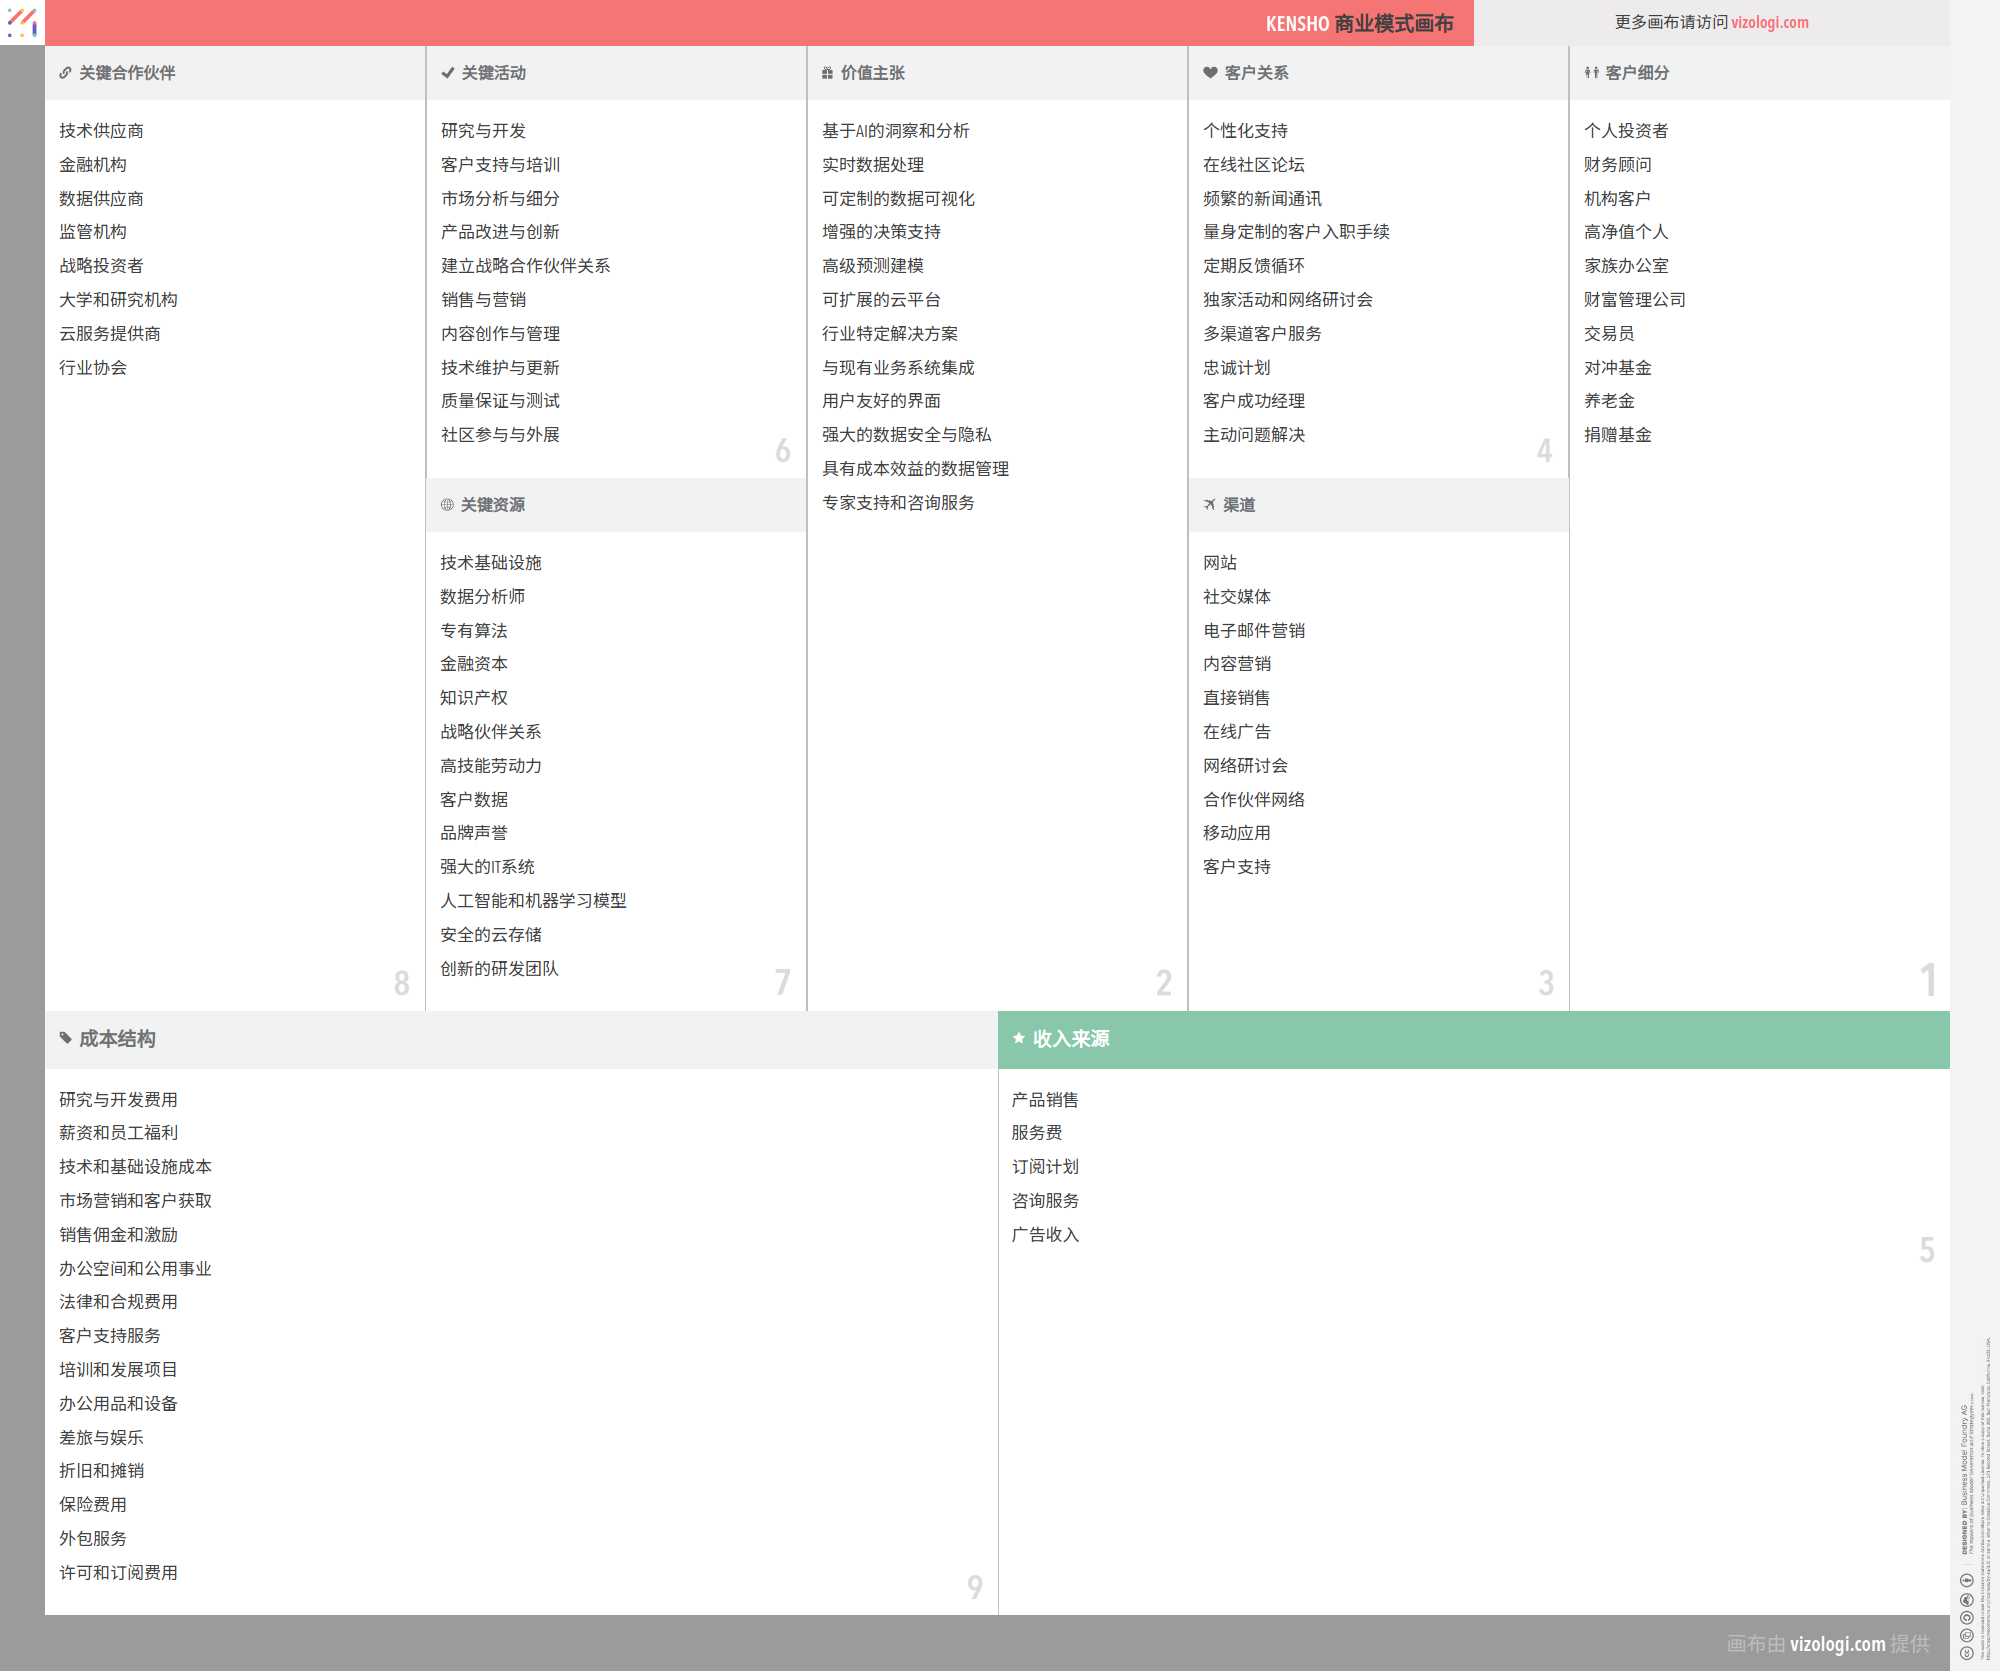Click the 订阅计划 revenue item

pos(1045,1167)
